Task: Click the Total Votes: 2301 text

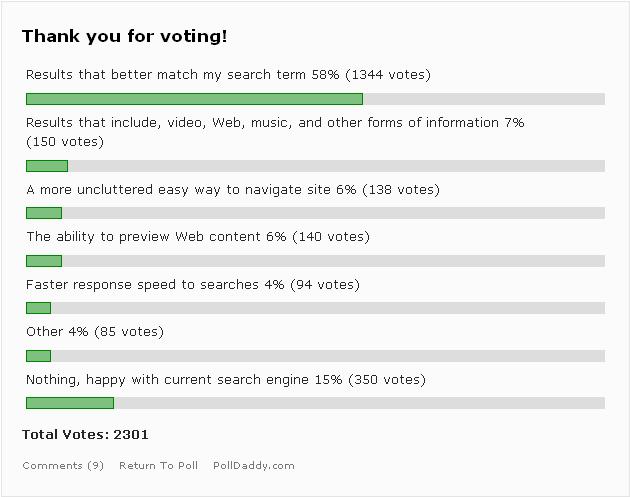Action: pyautogui.click(x=85, y=435)
